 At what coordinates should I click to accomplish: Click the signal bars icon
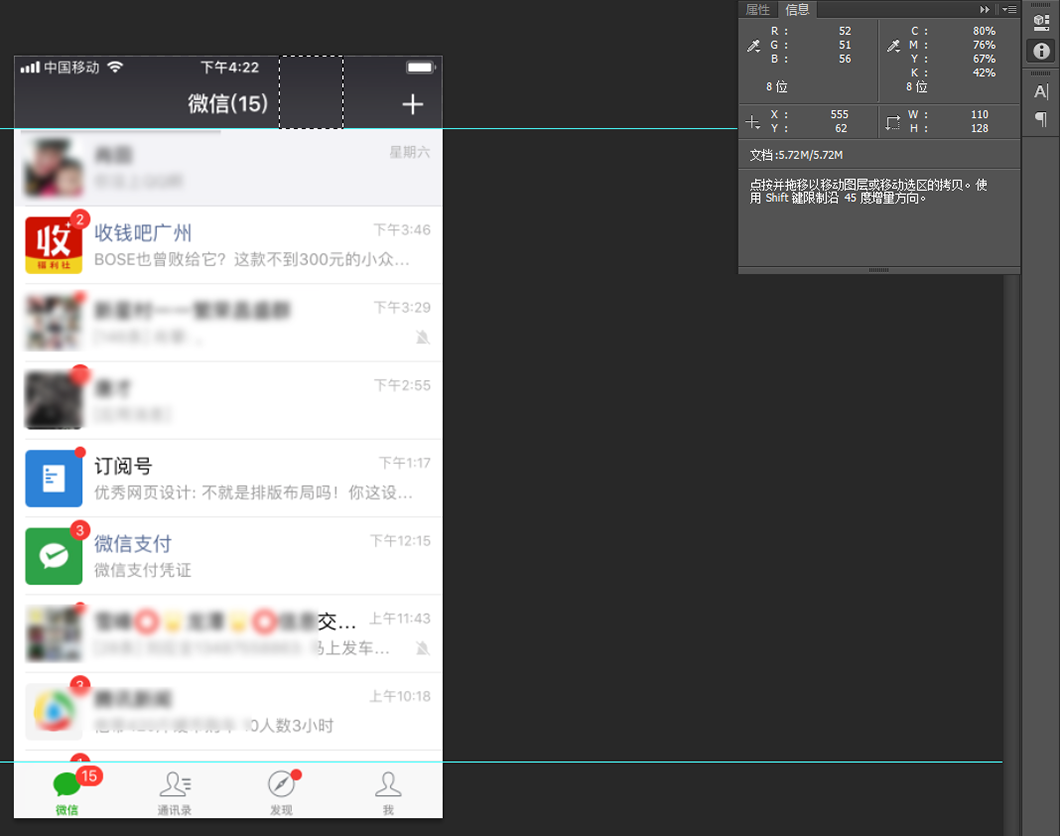point(30,67)
